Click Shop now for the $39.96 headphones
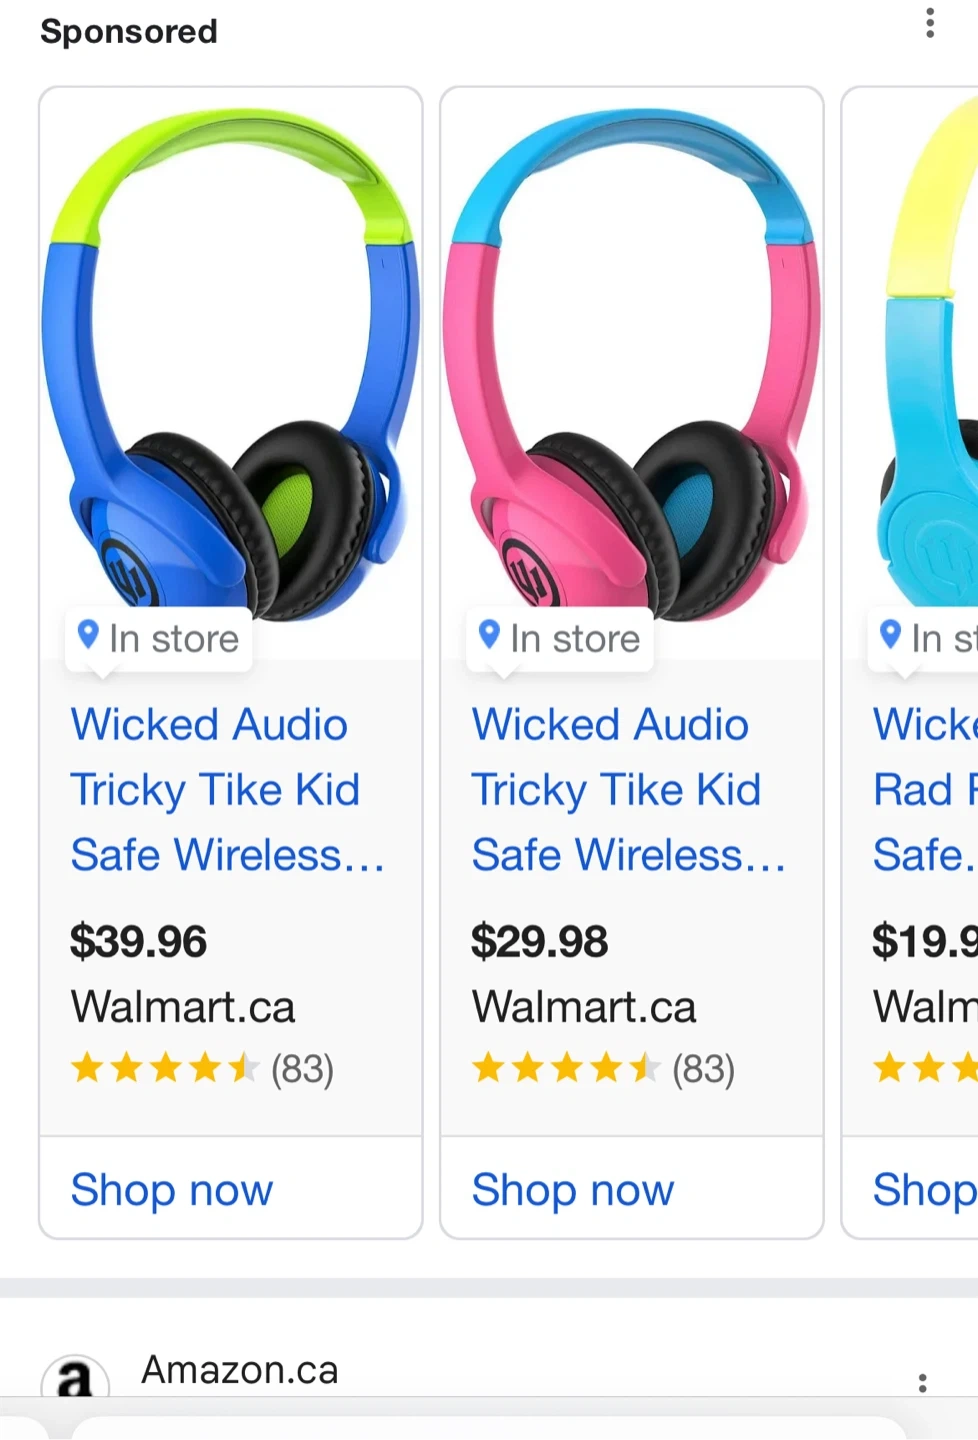 click(x=172, y=1190)
